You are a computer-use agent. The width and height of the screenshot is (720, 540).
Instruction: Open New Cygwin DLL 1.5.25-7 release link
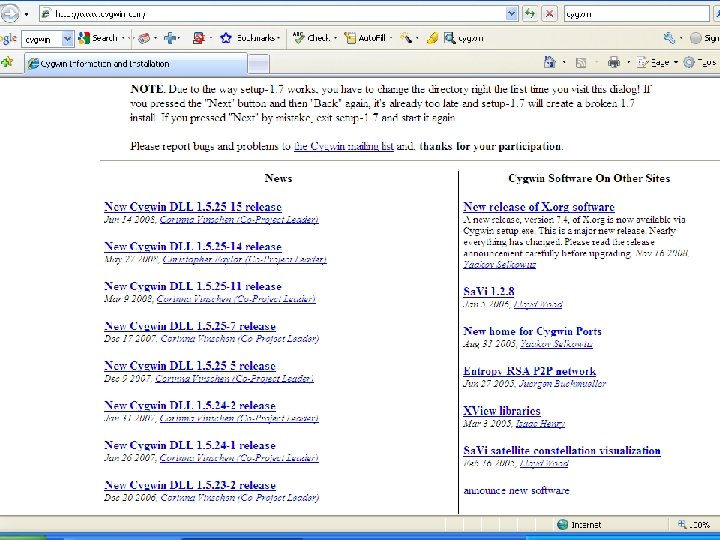pos(190,326)
